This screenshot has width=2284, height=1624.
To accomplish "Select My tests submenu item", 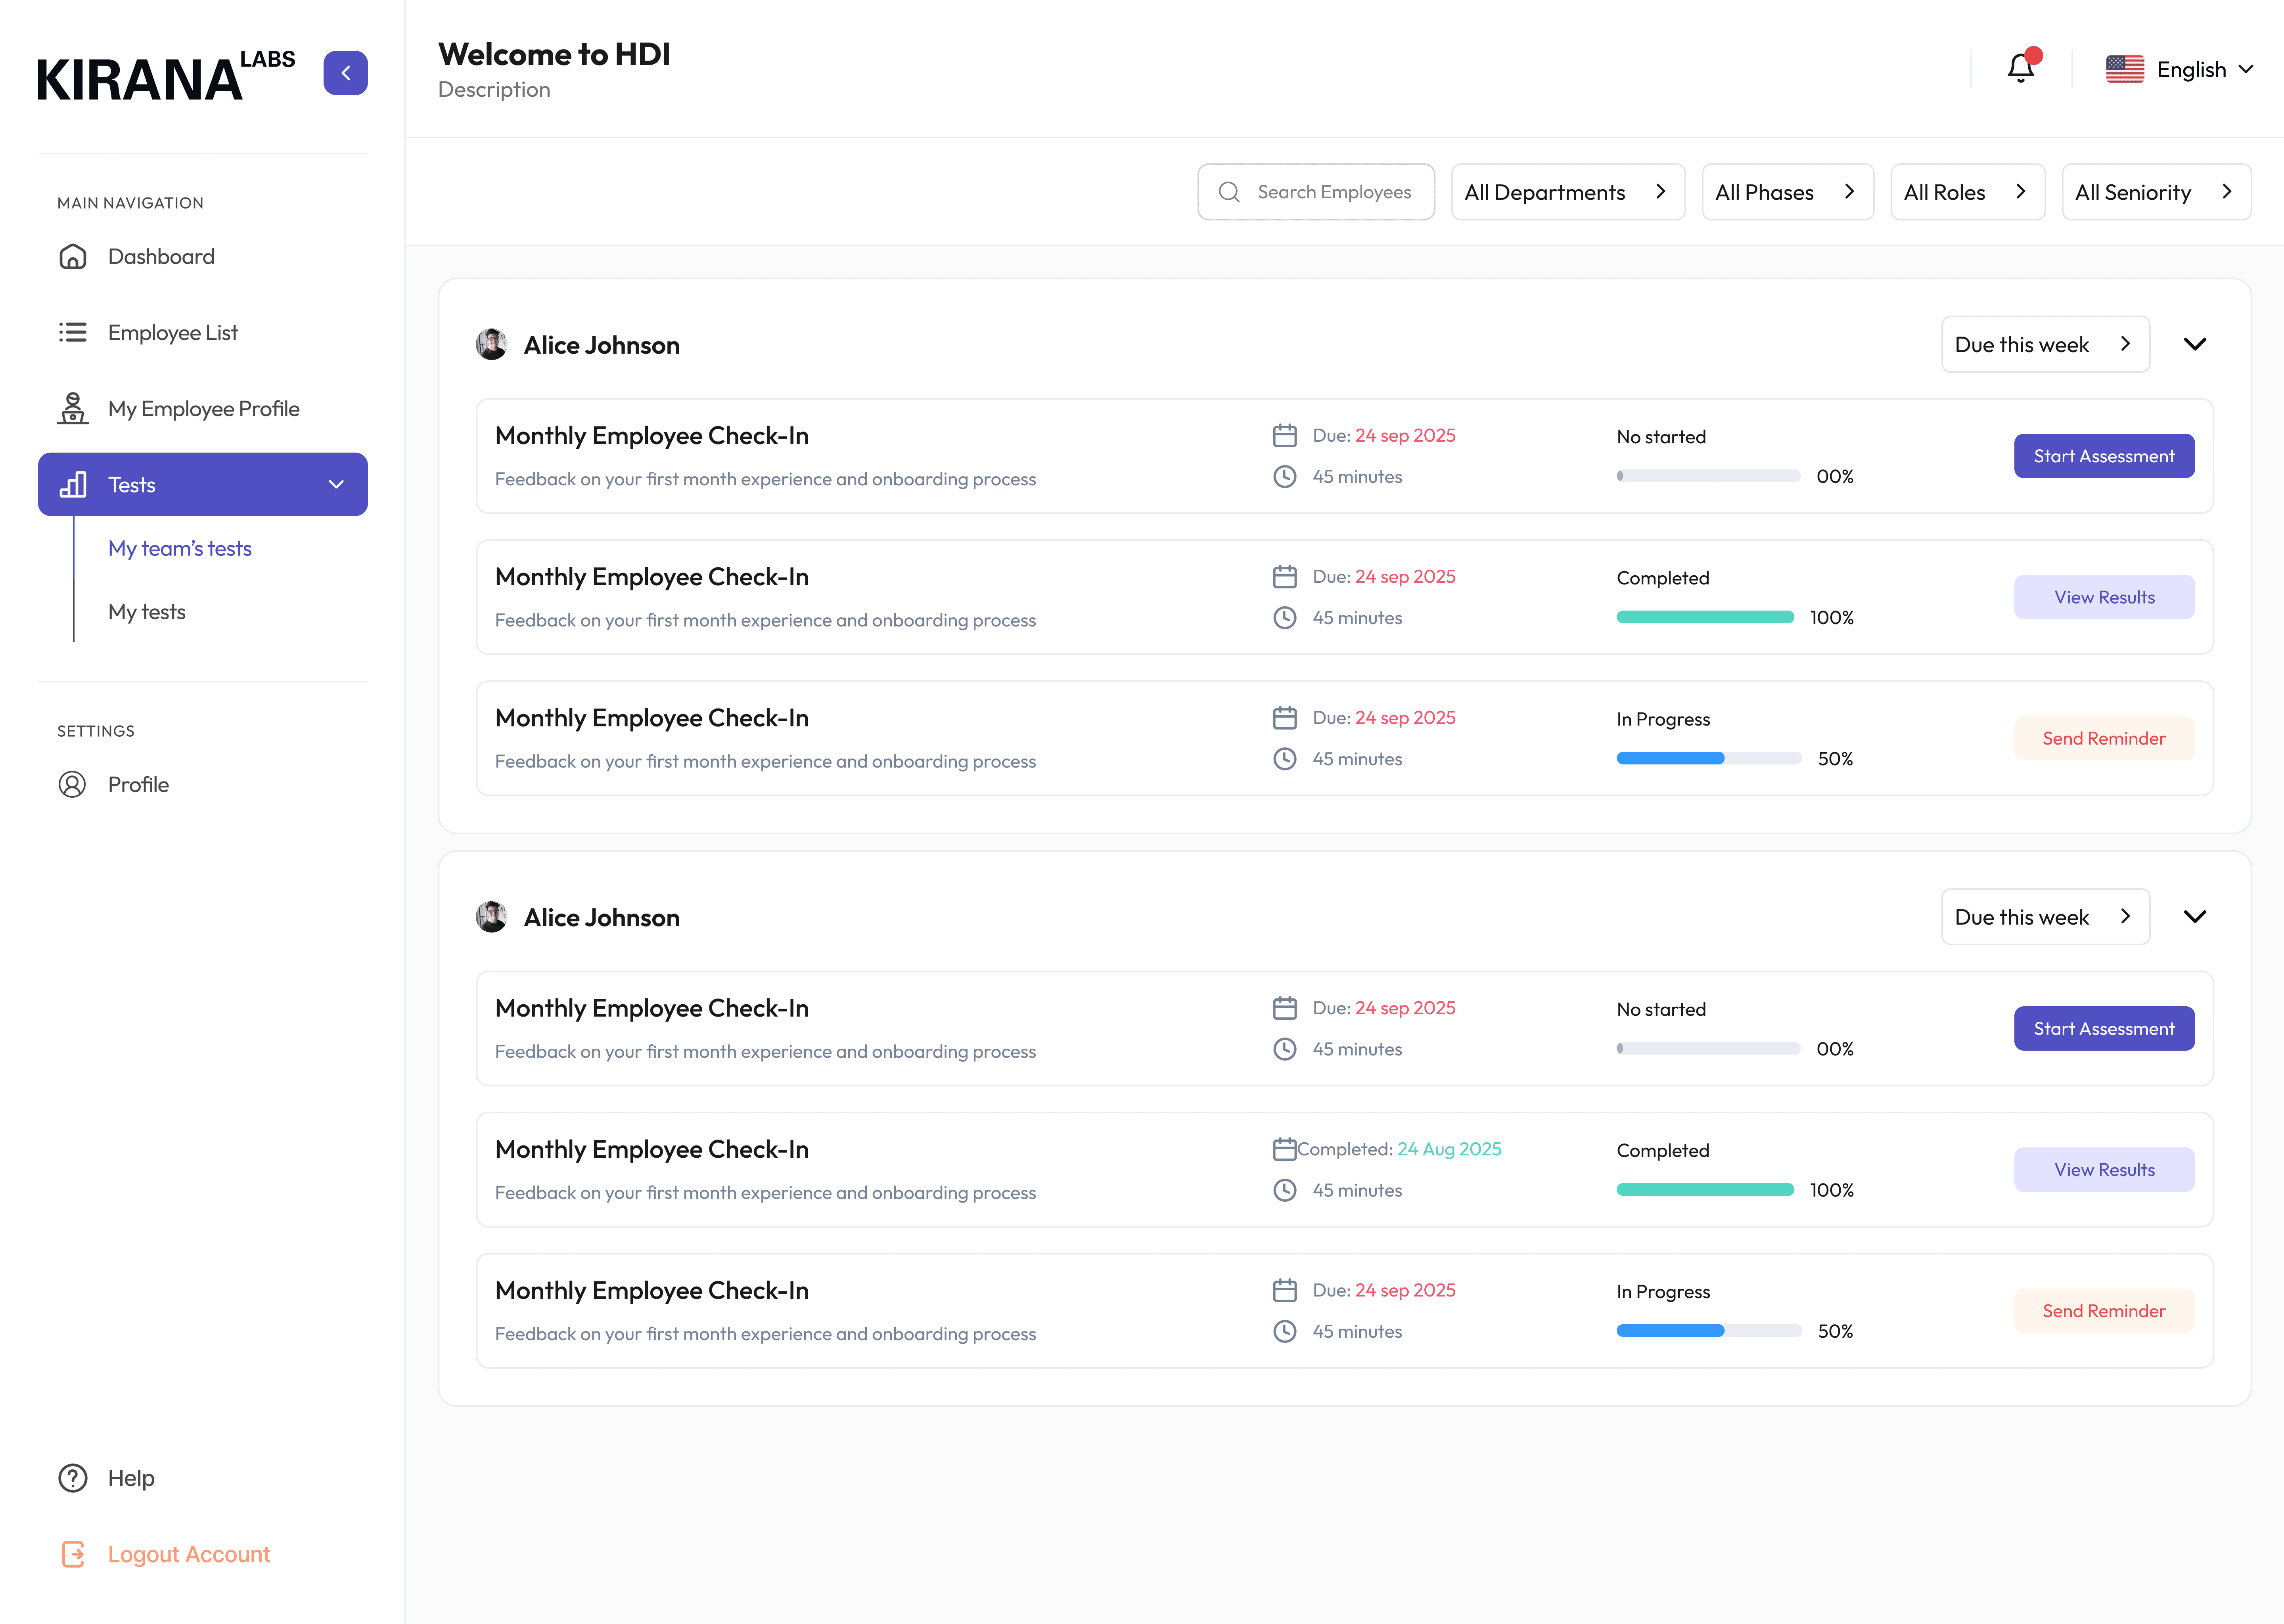I will (x=147, y=612).
